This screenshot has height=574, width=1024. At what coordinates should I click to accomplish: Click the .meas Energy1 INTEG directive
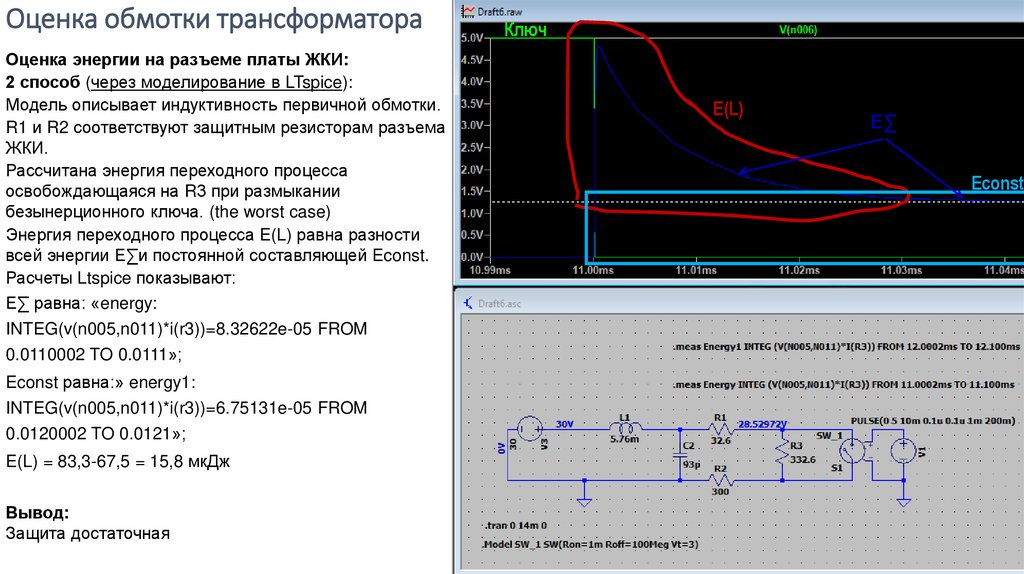pos(846,346)
